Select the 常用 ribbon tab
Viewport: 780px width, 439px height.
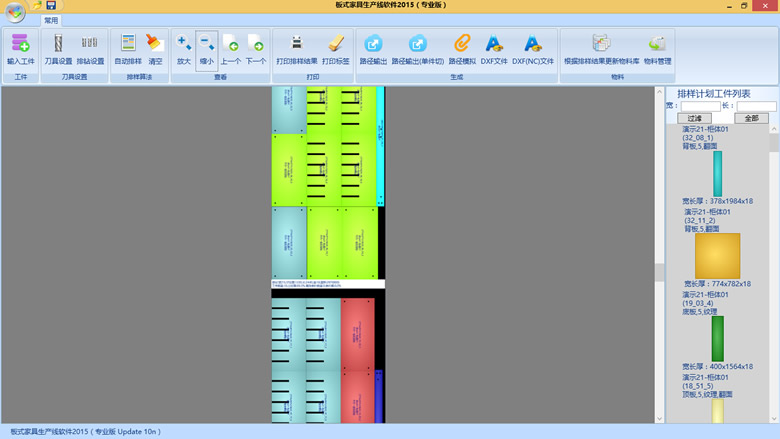point(51,19)
